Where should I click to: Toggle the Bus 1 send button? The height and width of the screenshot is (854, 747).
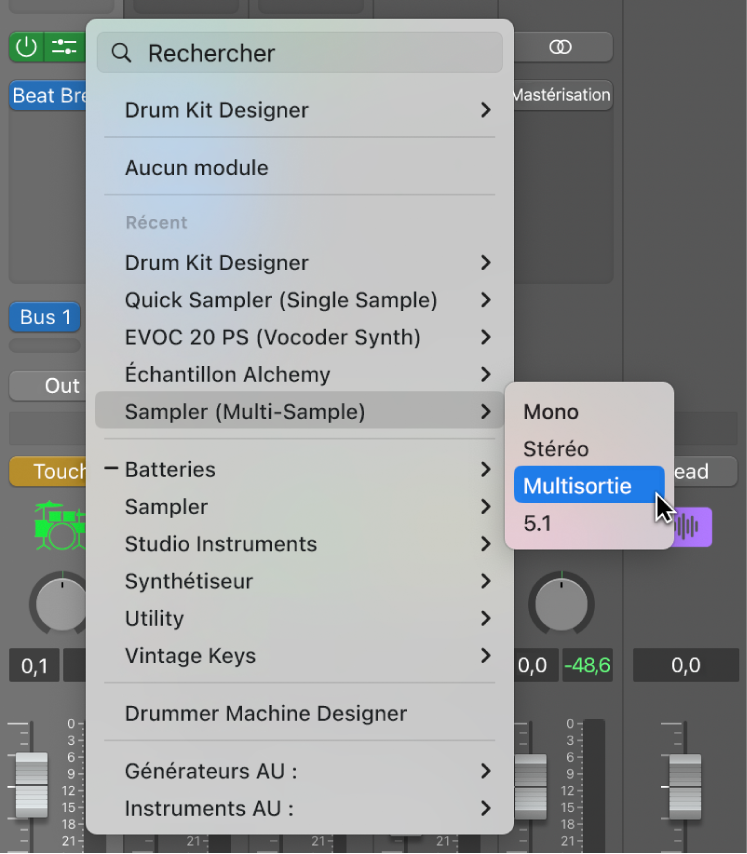click(x=46, y=317)
